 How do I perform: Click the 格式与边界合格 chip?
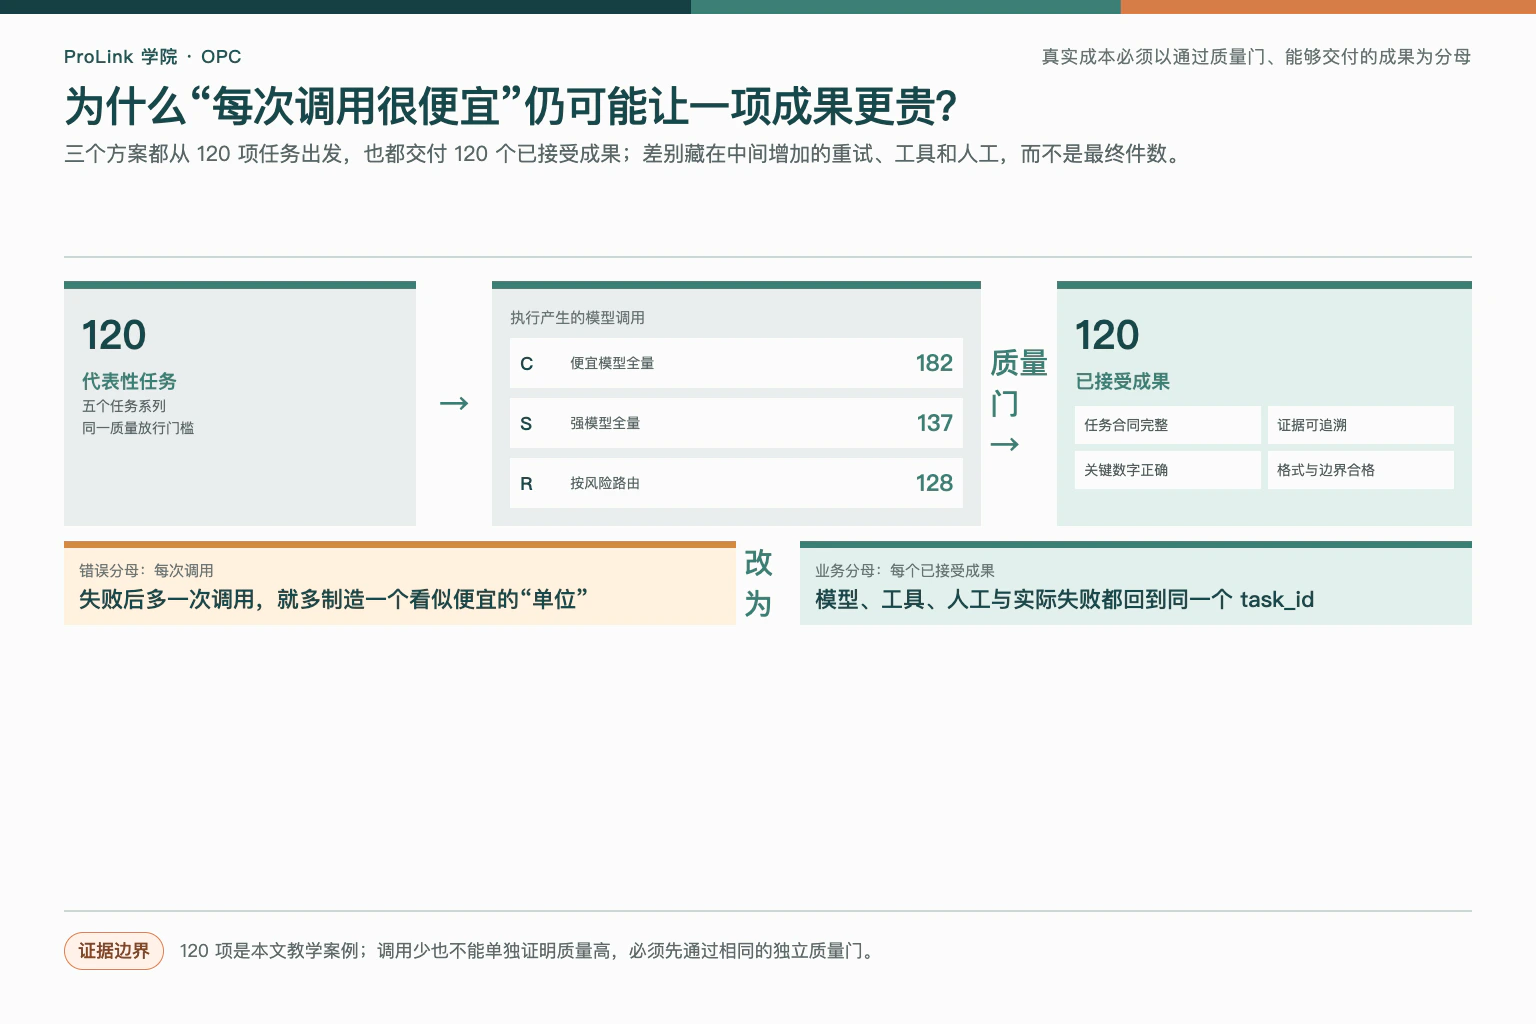pyautogui.click(x=1361, y=470)
